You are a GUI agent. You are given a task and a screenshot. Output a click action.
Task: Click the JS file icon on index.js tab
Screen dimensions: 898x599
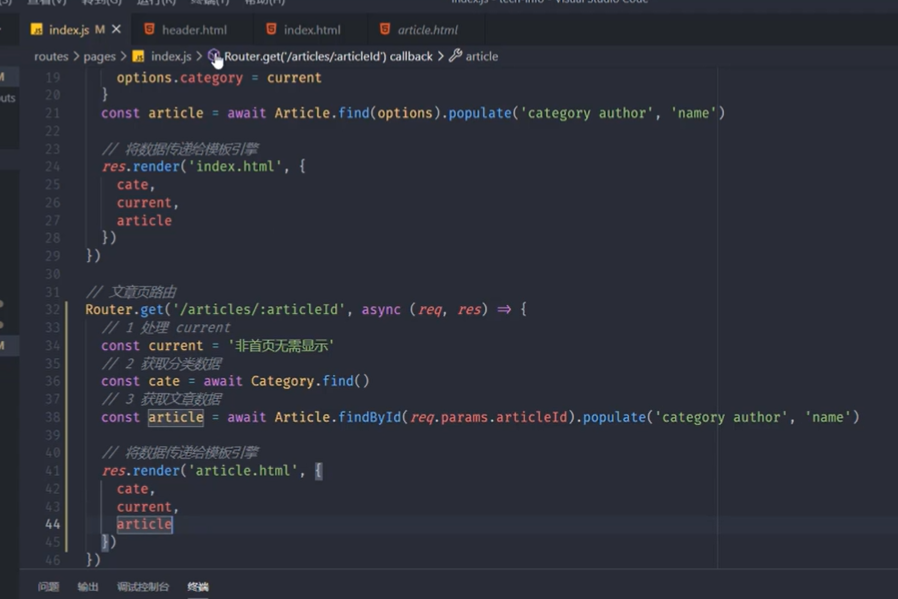tap(37, 30)
